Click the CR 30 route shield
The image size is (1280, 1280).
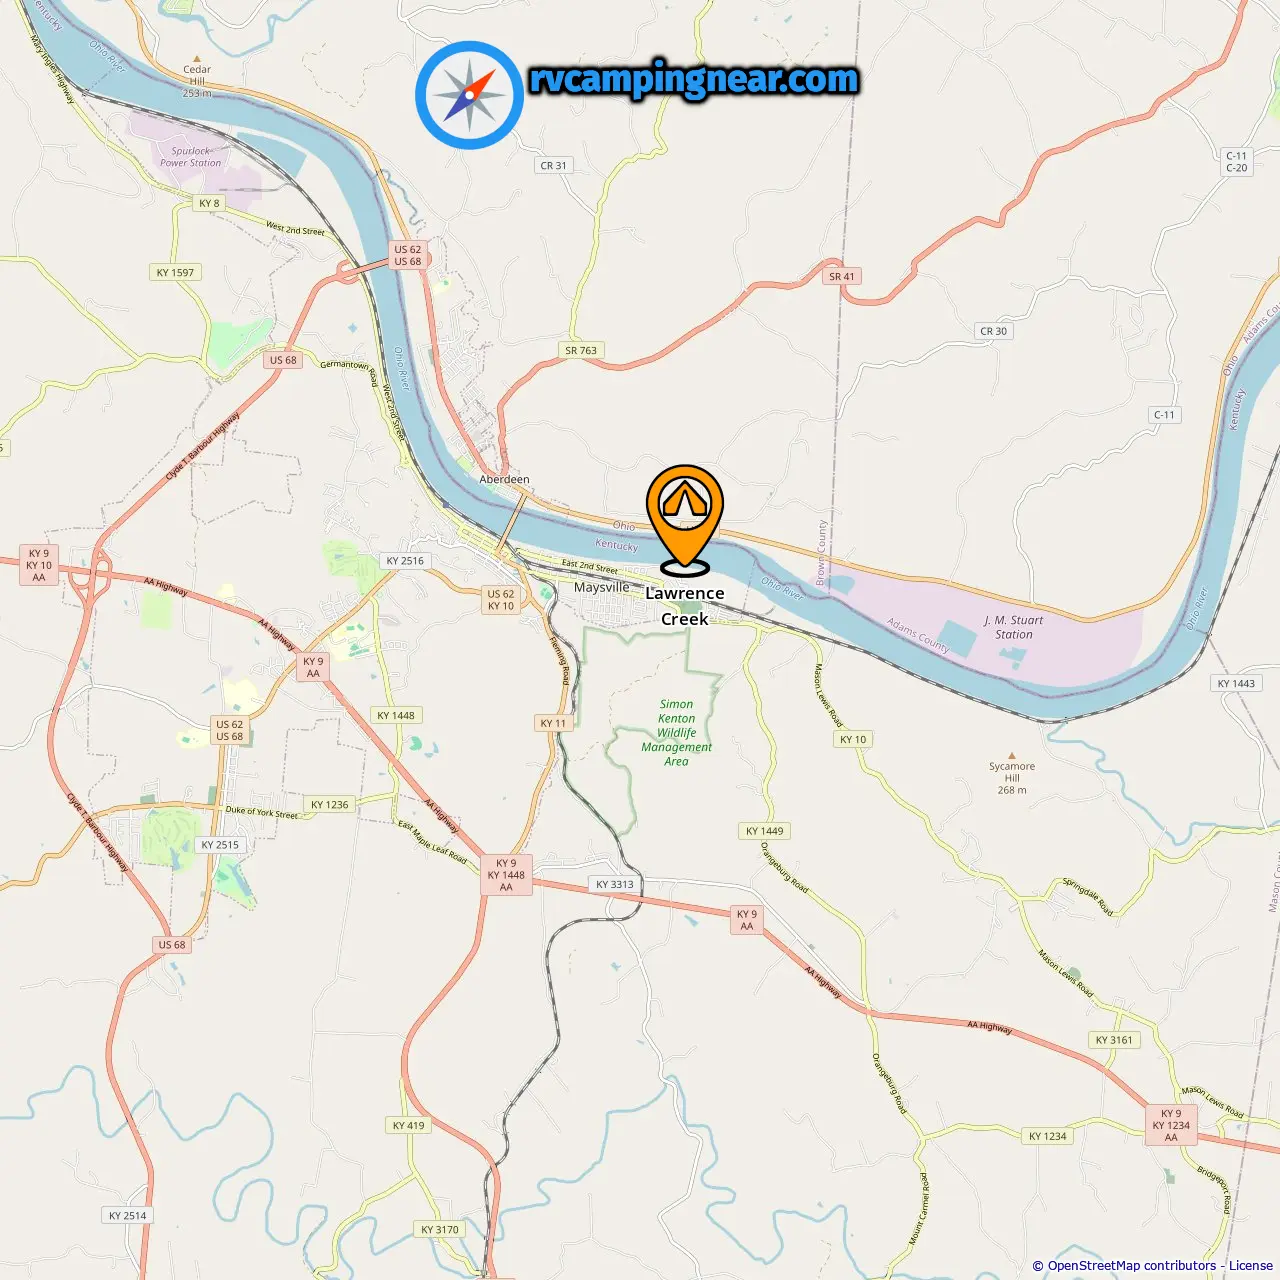994,331
